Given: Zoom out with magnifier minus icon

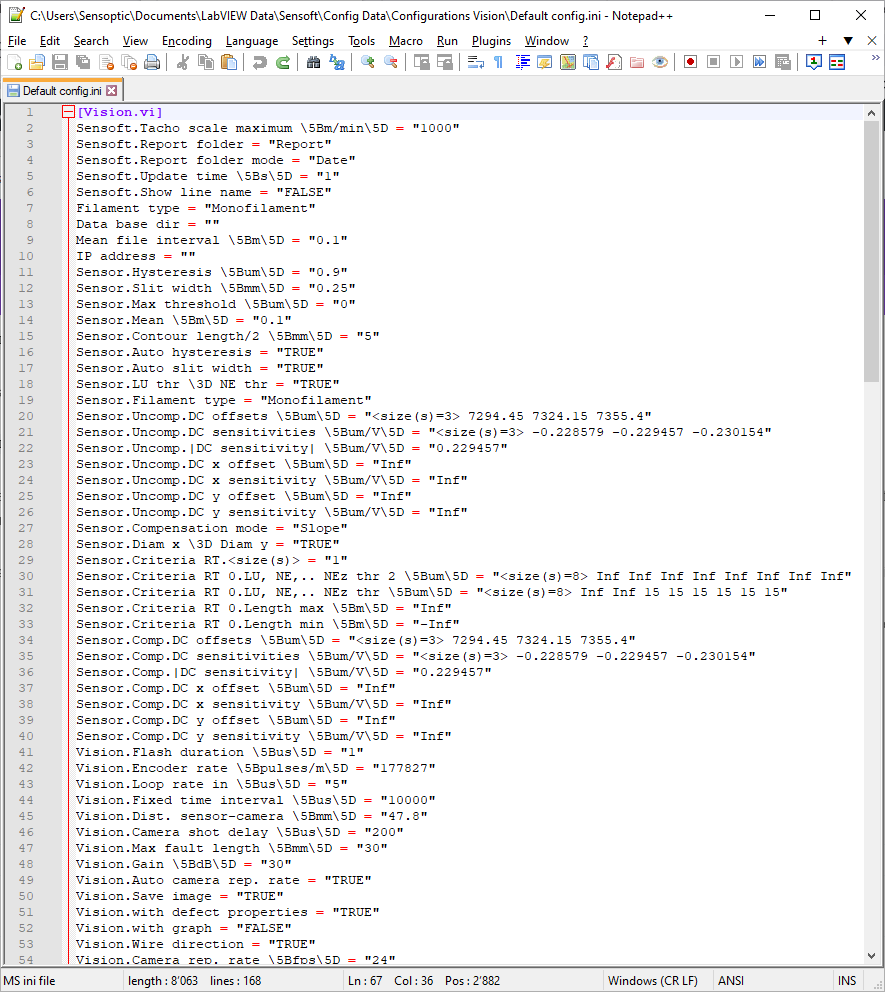Looking at the screenshot, I should [x=390, y=62].
